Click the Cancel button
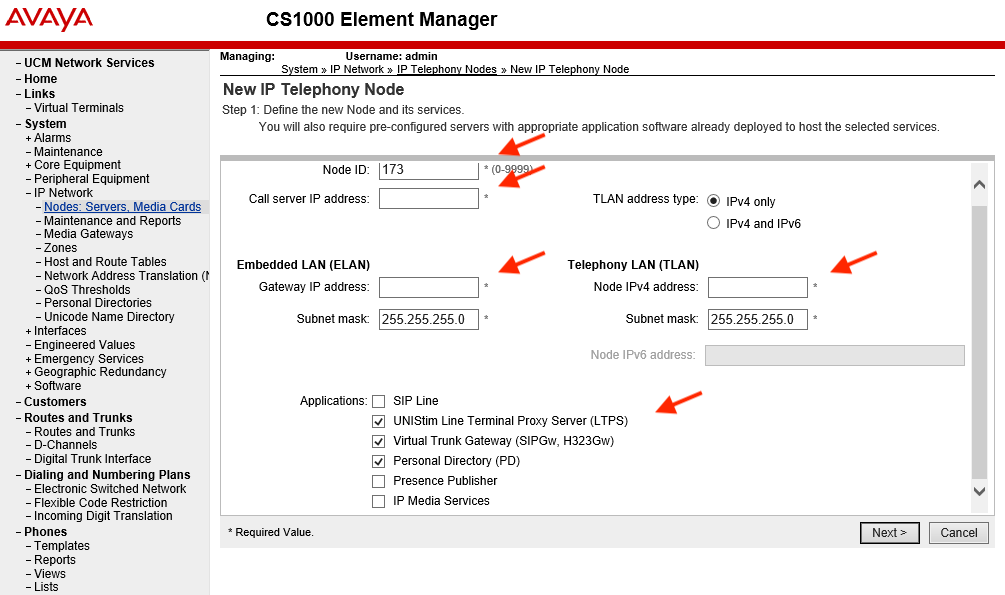Screen dimensions: 1005x595 pos(959,533)
